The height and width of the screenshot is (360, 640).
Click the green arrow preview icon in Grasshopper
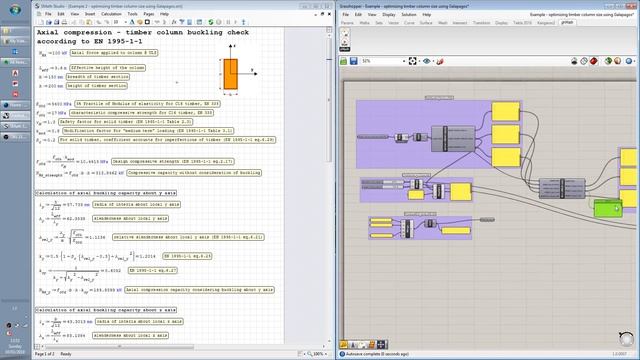[x=608, y=61]
